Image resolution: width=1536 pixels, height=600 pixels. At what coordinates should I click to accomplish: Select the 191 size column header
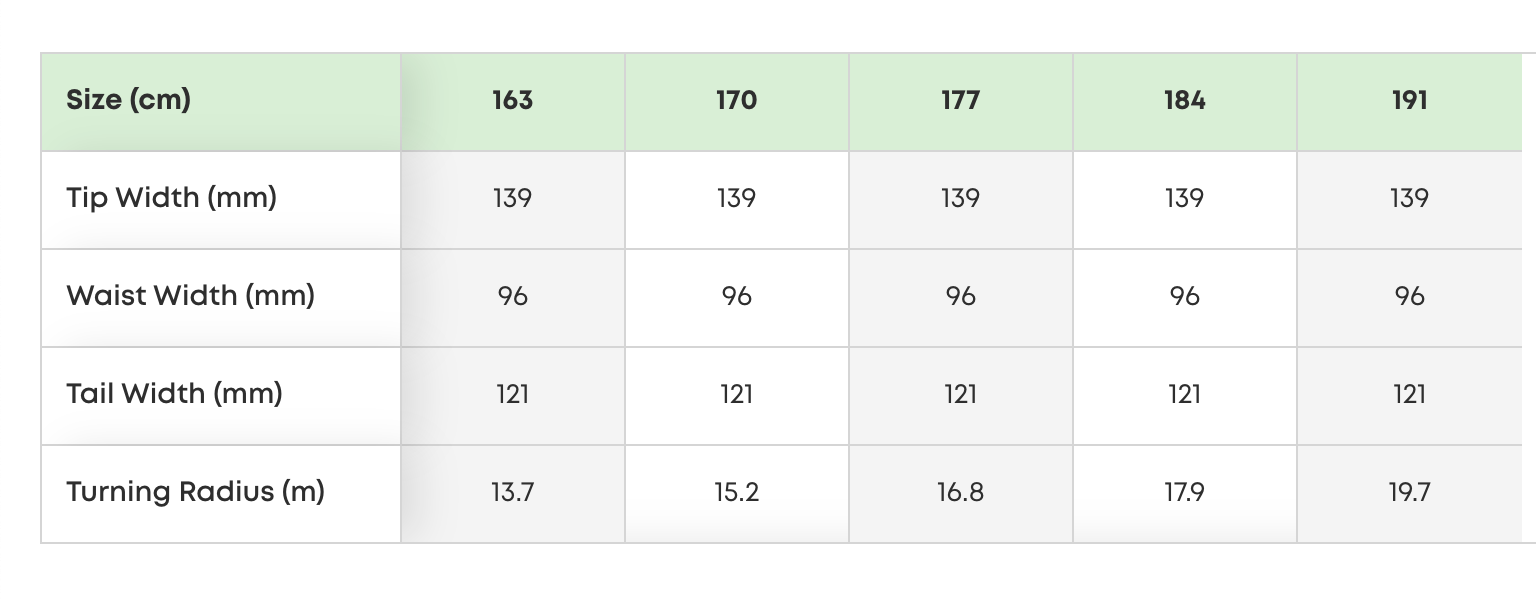click(1410, 102)
